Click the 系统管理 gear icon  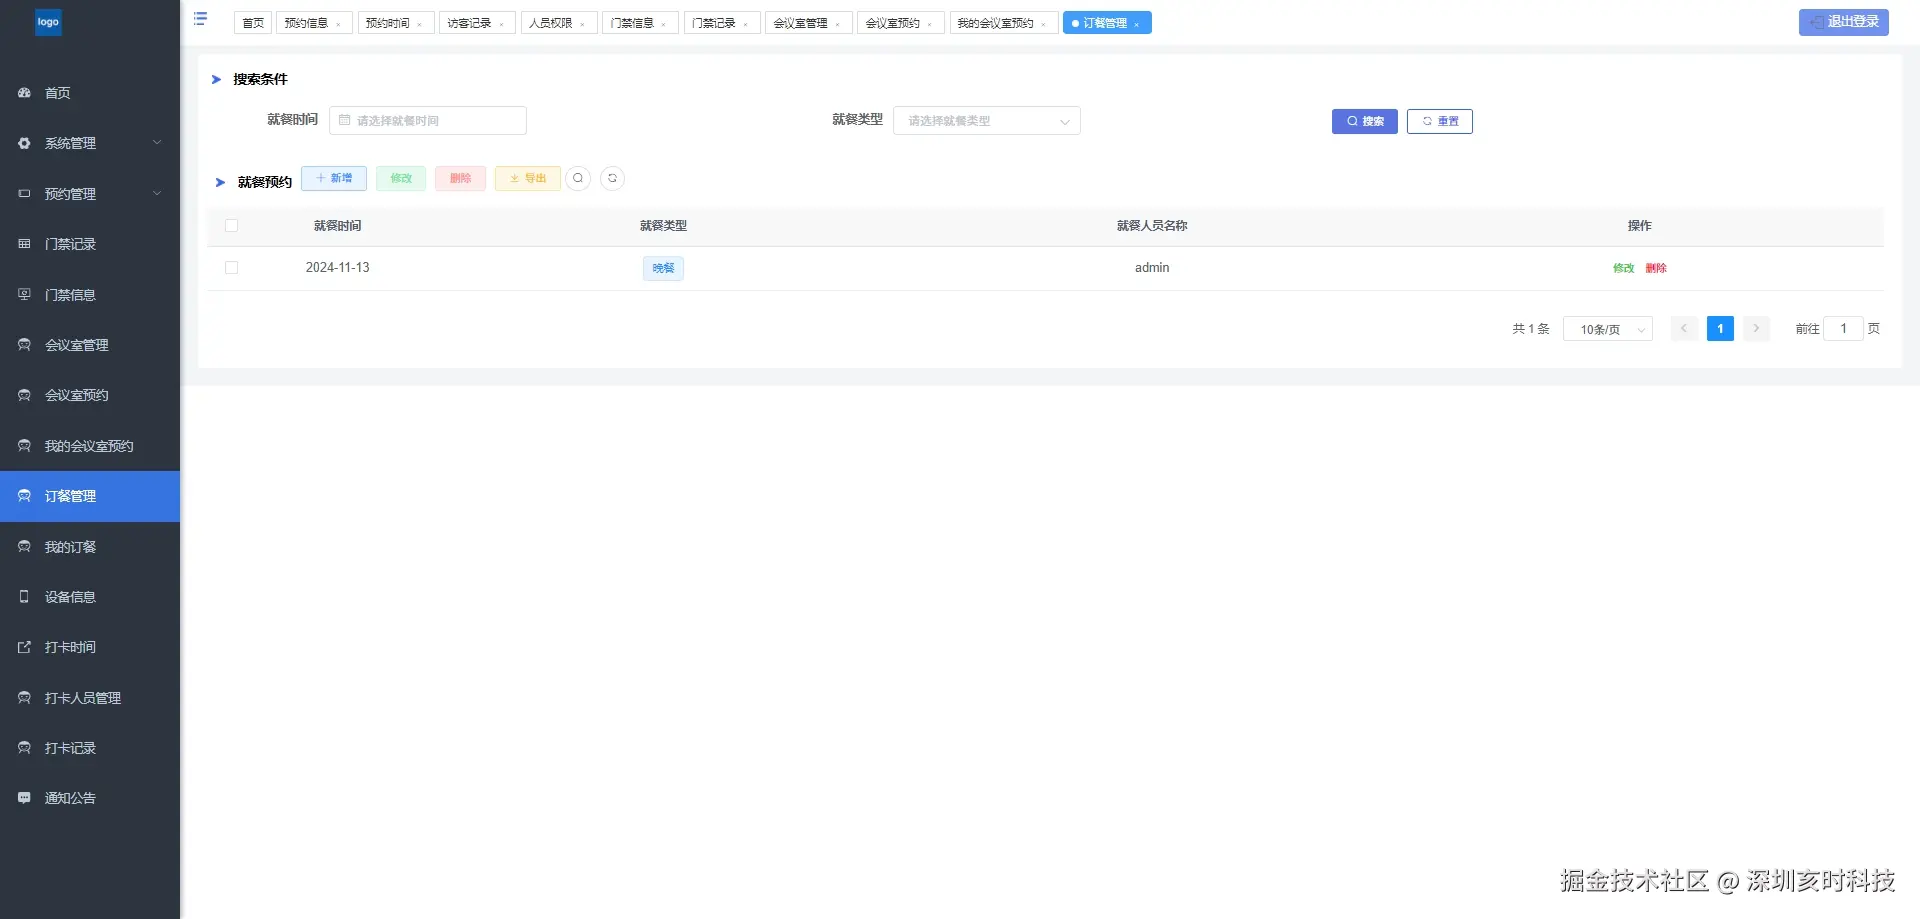[x=24, y=143]
